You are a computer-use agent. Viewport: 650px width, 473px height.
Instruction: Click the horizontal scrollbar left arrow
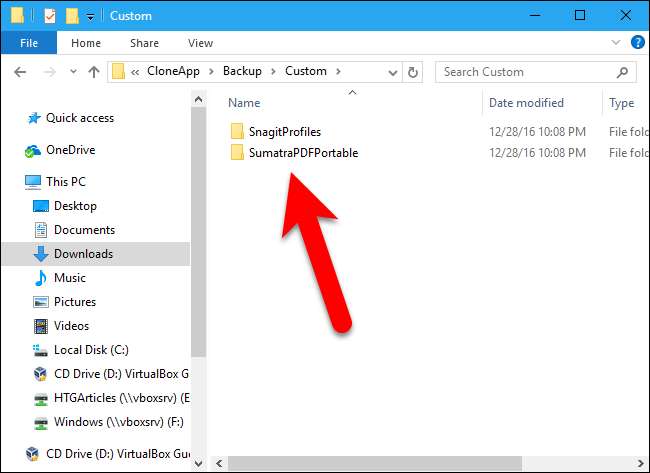219,463
